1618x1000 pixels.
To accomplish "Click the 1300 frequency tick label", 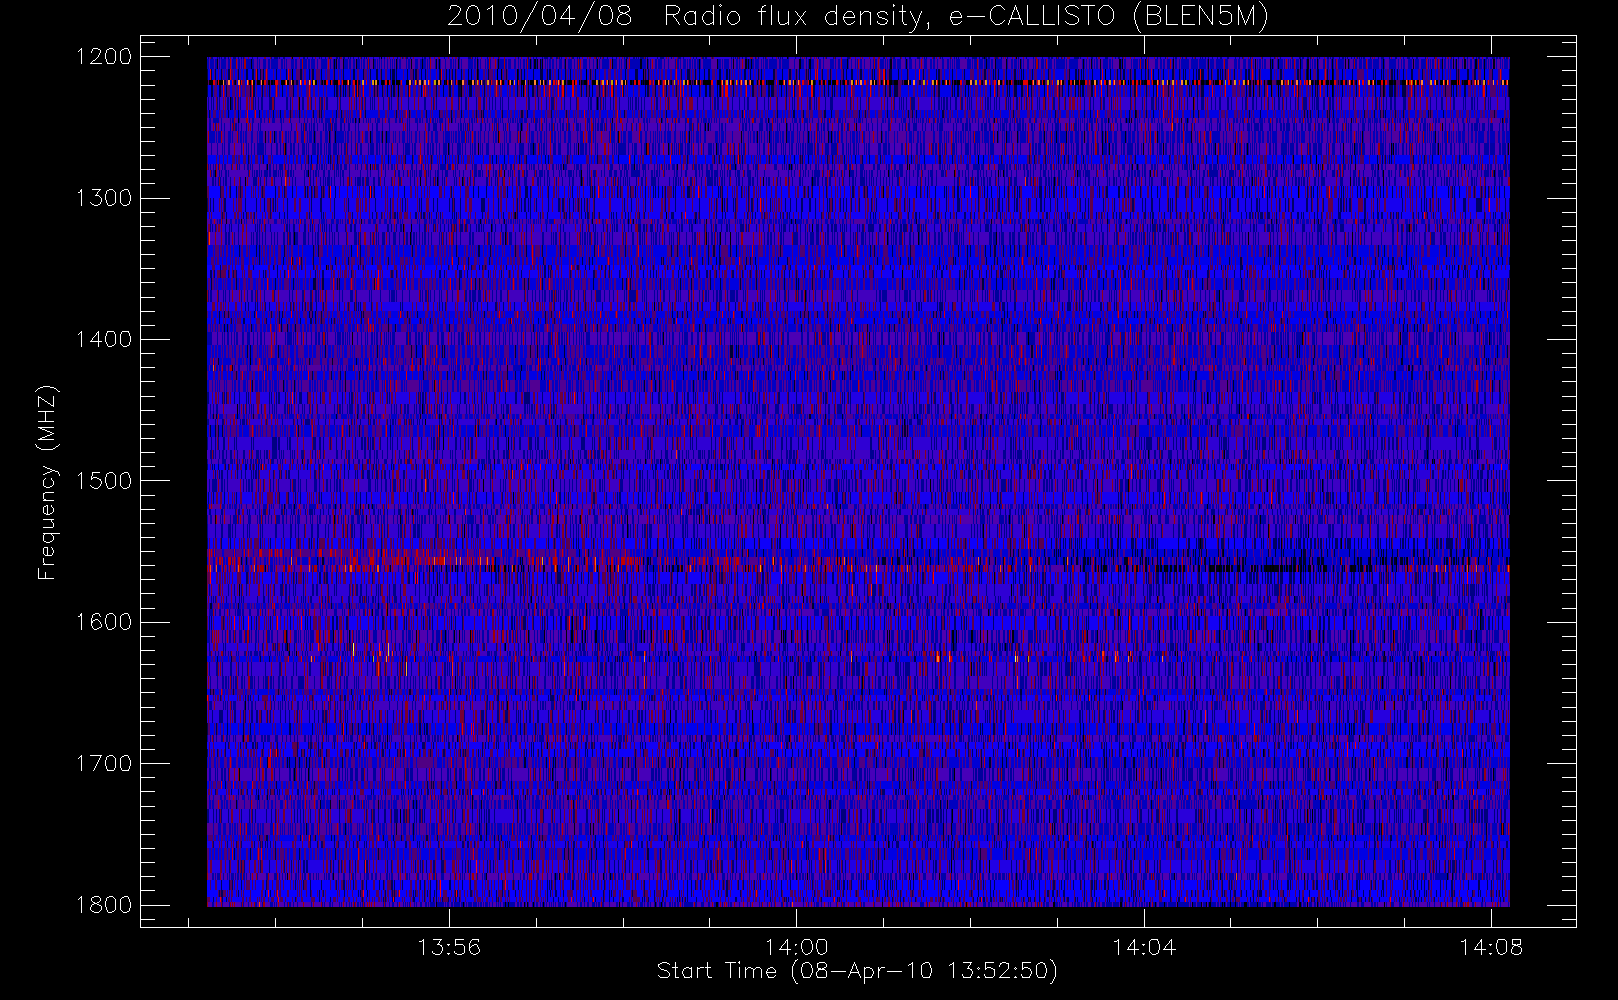I will click(x=104, y=198).
